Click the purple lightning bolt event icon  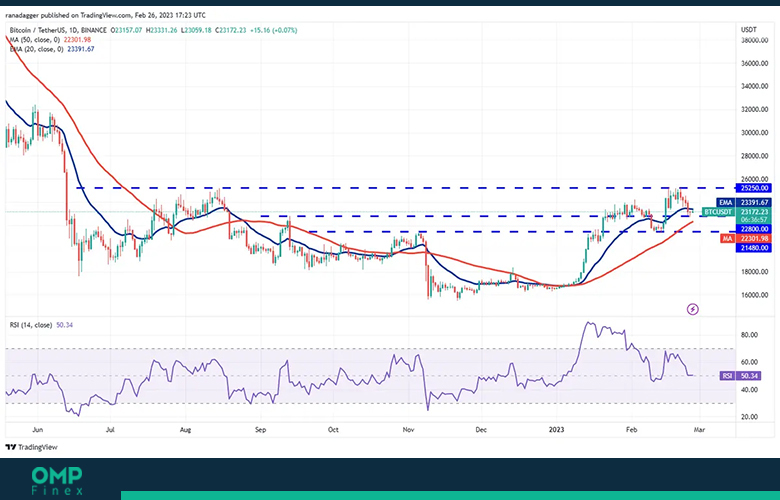pos(692,309)
